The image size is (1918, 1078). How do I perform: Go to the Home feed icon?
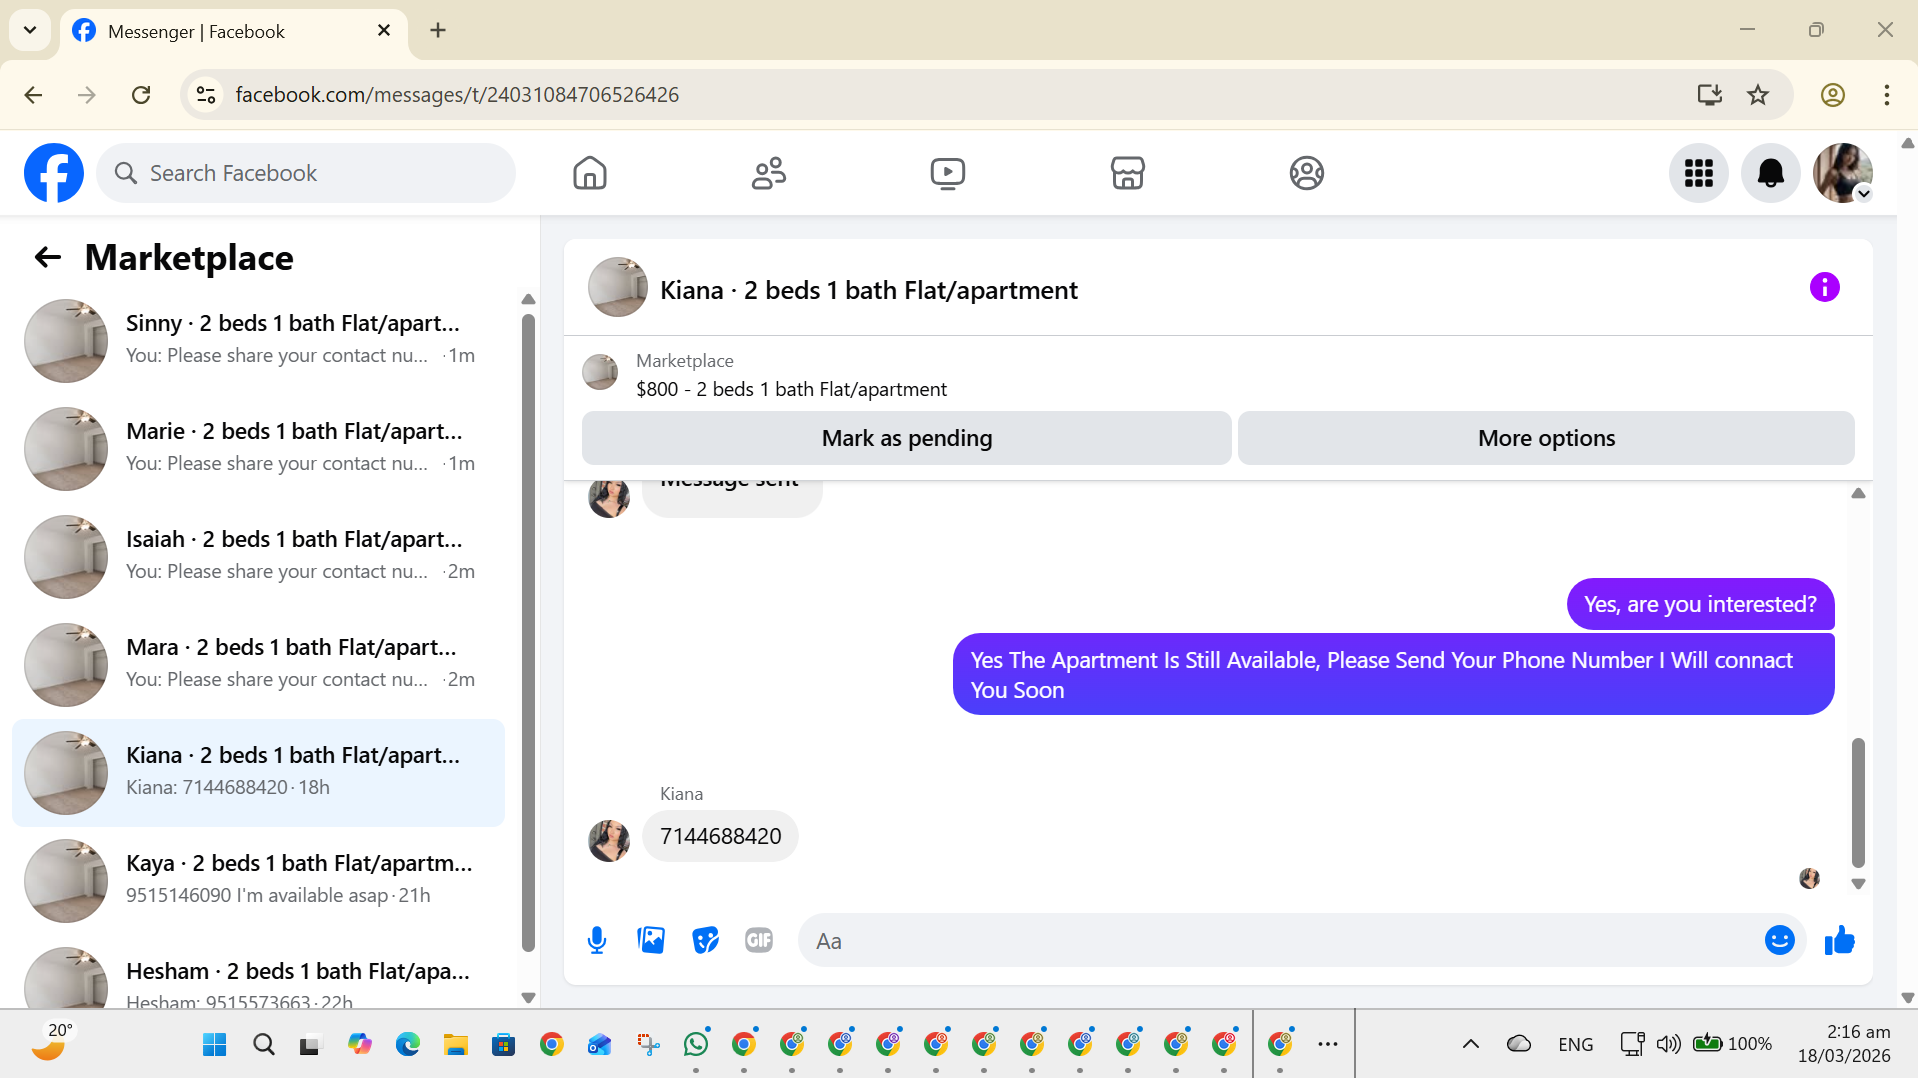point(590,173)
